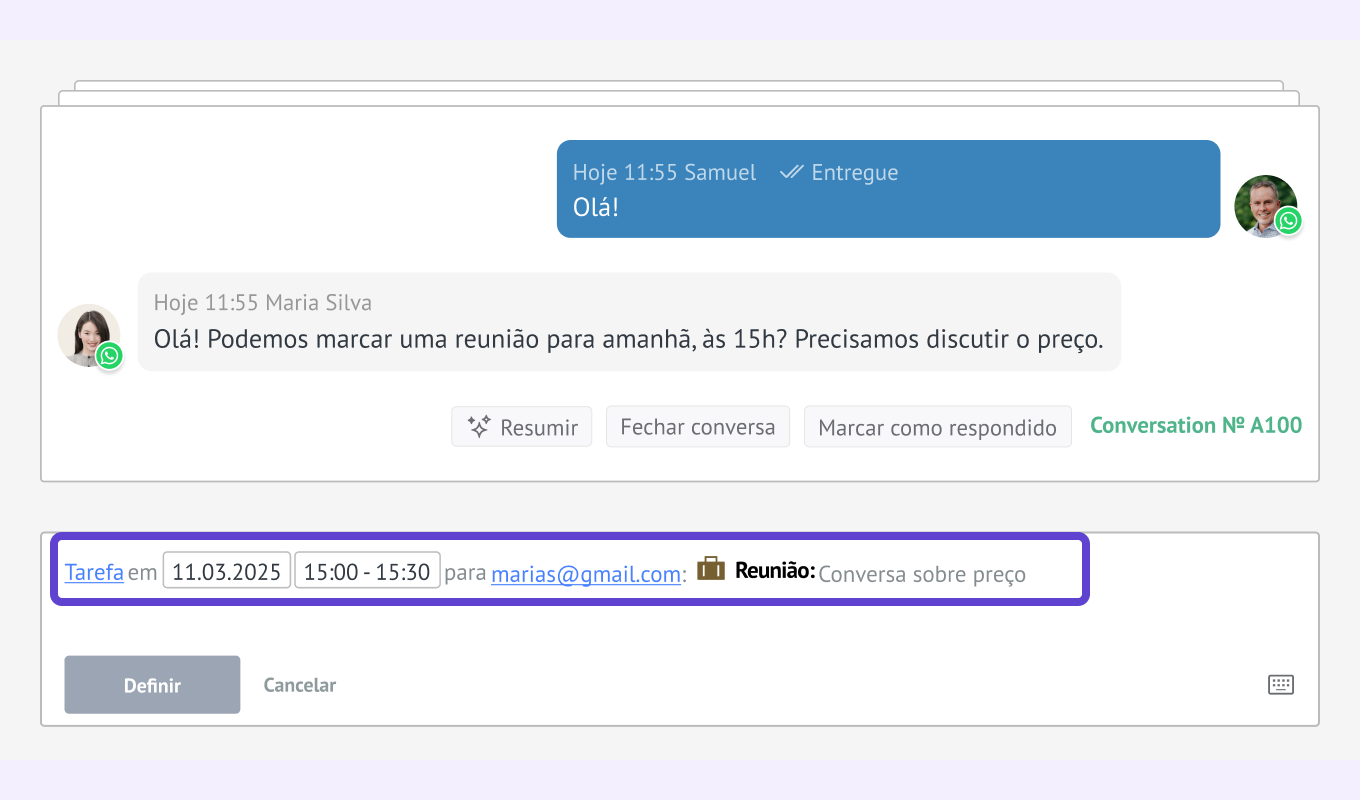Screen dimensions: 1360x800
Task: Click WhatsApp badge on Samuel's avatar
Action: pos(1289,221)
